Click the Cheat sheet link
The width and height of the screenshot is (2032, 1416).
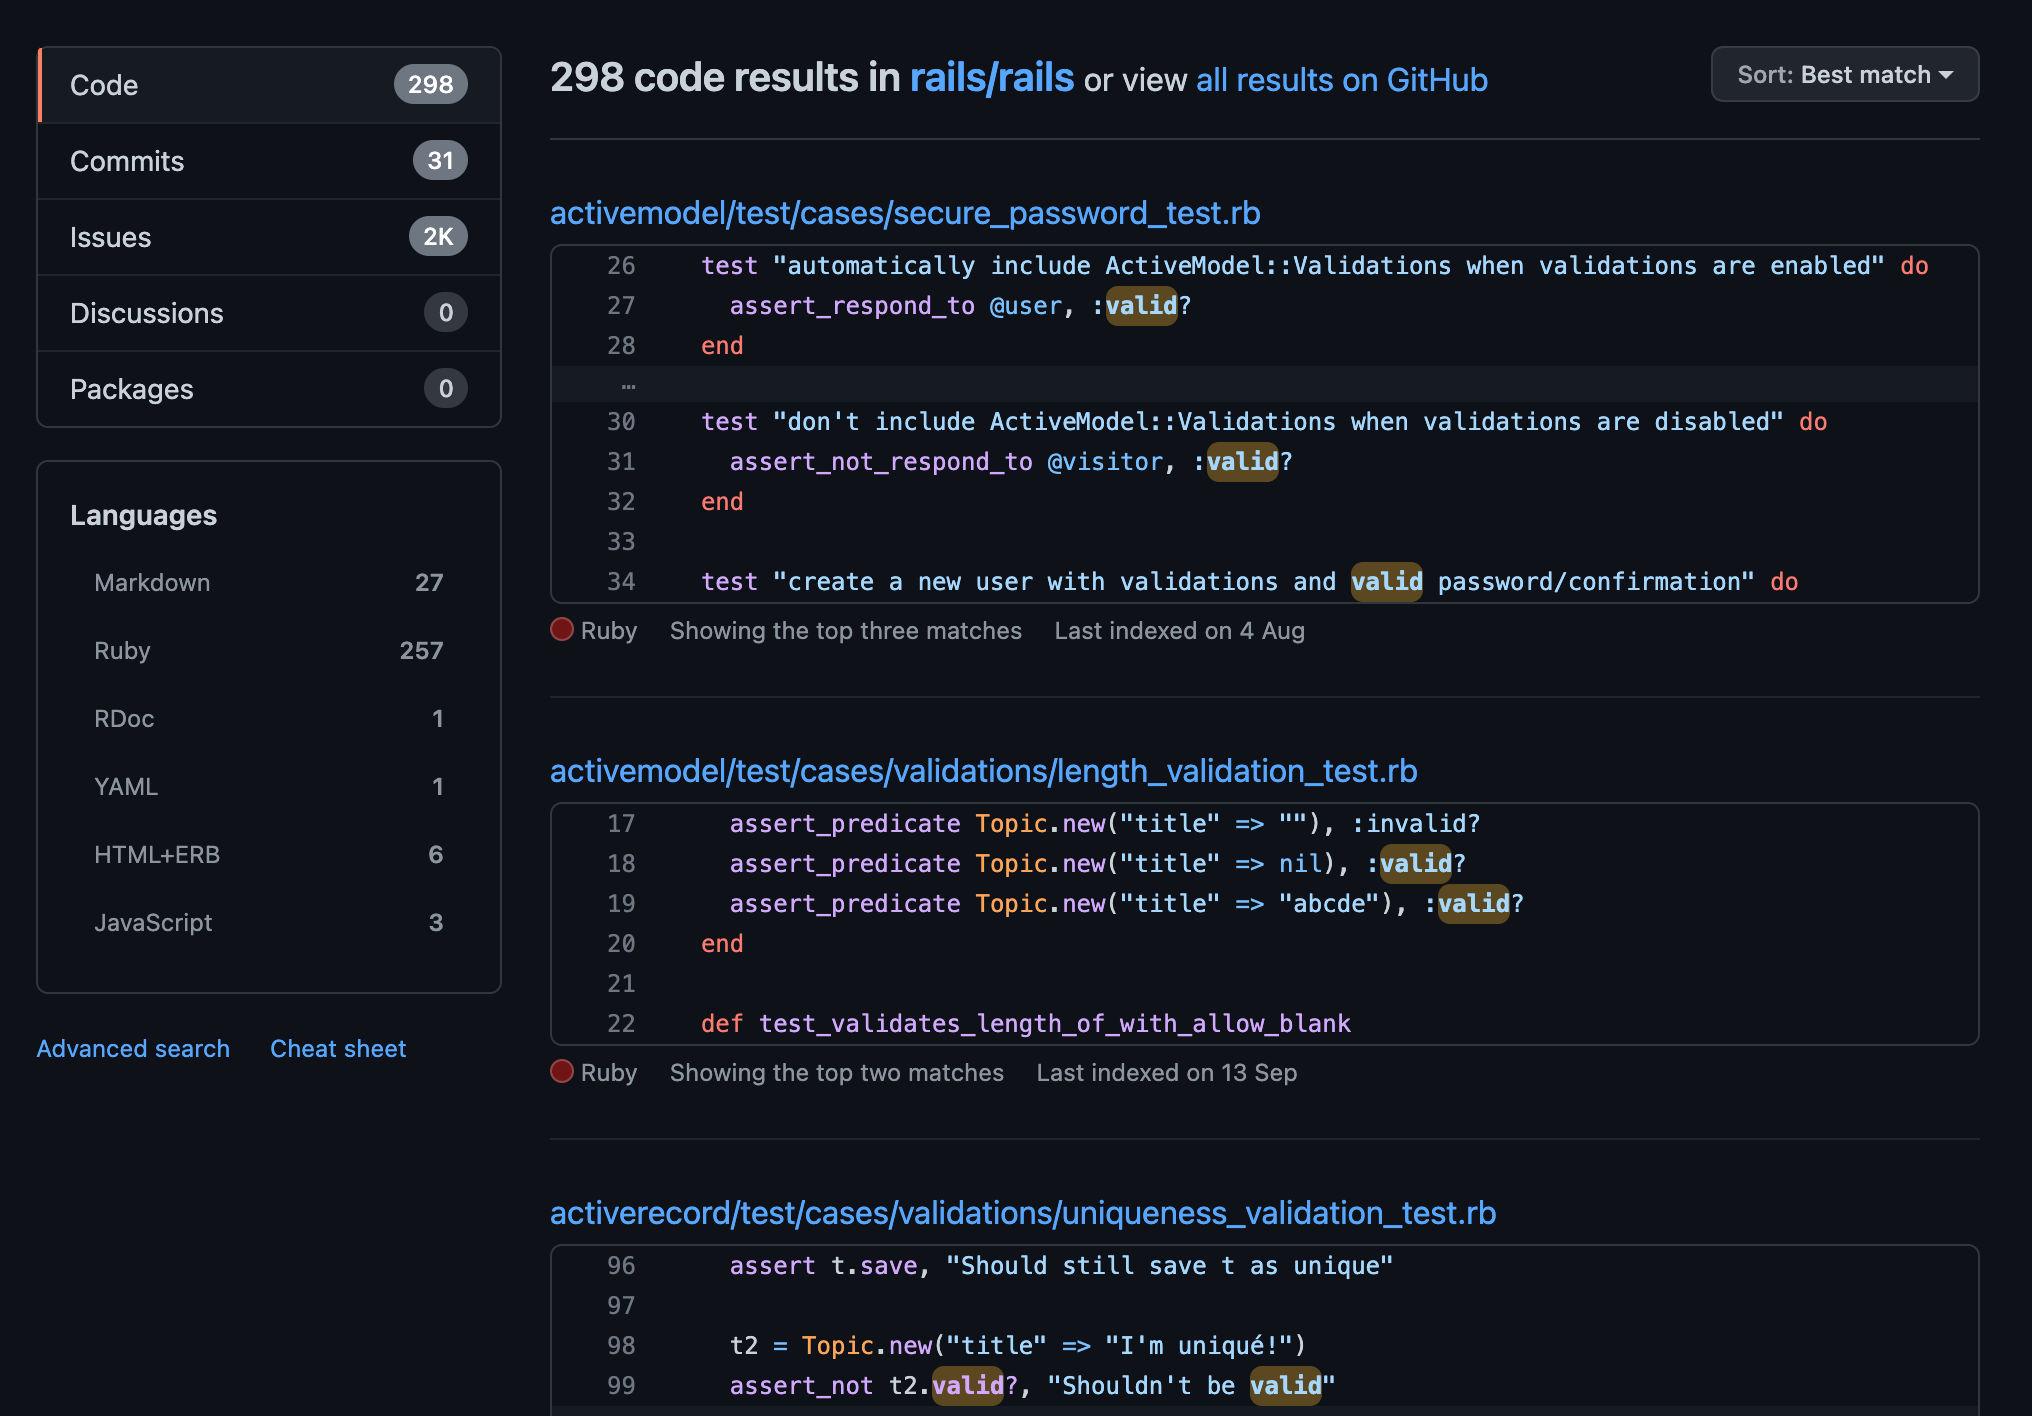337,1047
